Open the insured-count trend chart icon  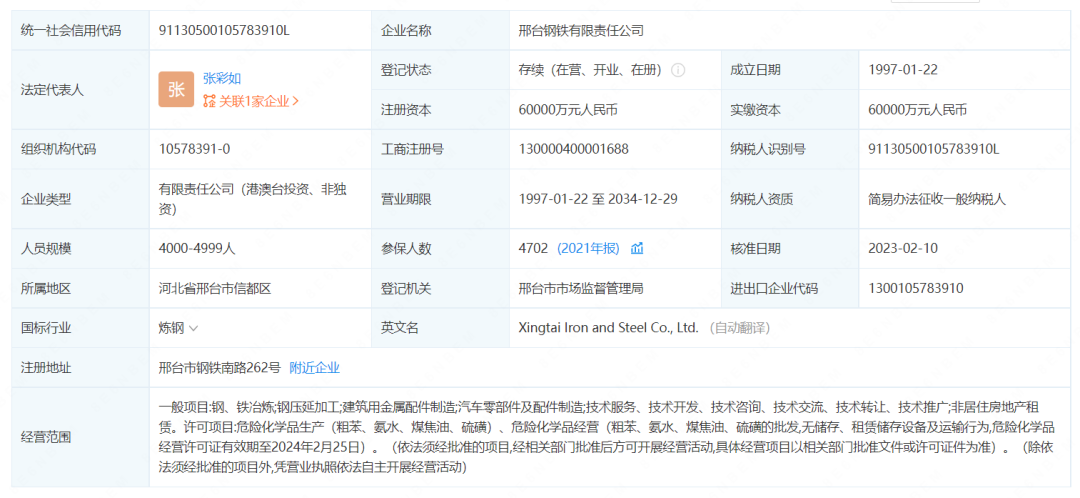point(637,248)
